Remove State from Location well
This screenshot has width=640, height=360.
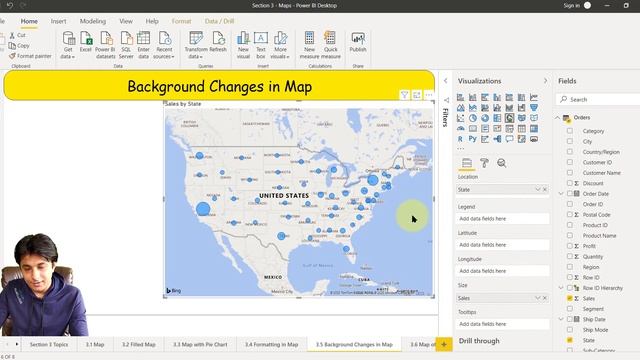(x=545, y=189)
